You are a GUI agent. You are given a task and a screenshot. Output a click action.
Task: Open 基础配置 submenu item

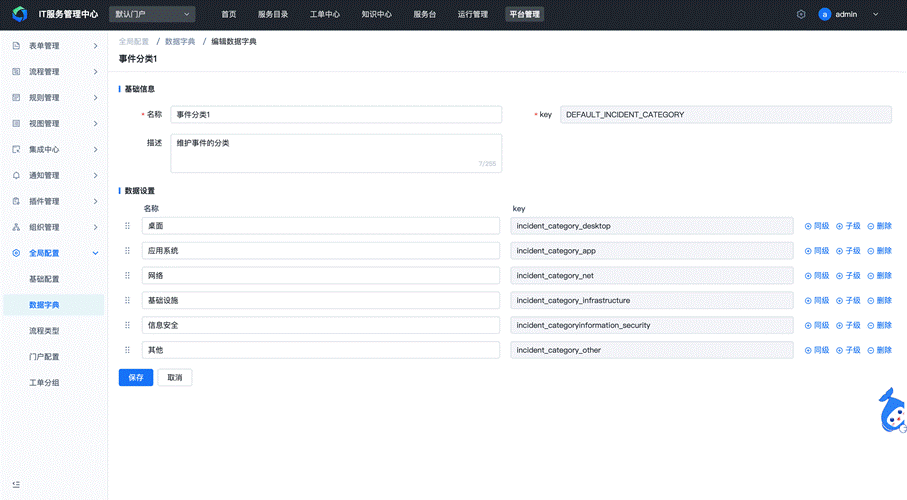click(45, 279)
